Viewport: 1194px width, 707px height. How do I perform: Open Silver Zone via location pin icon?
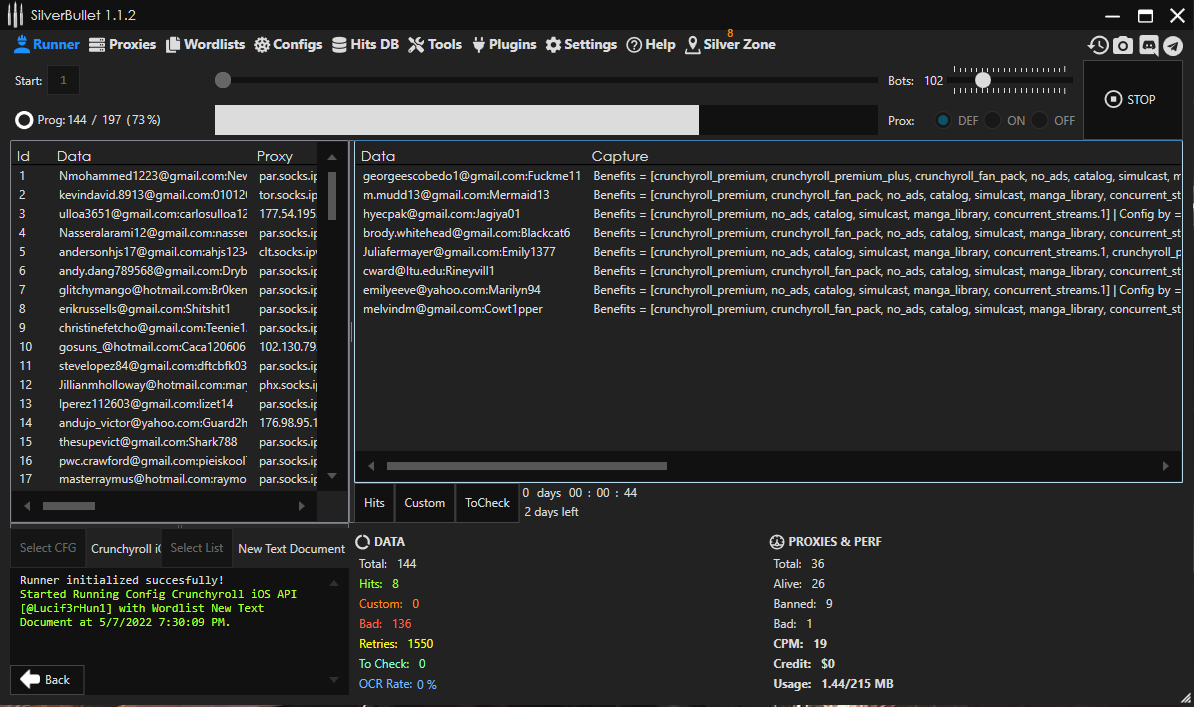[692, 45]
